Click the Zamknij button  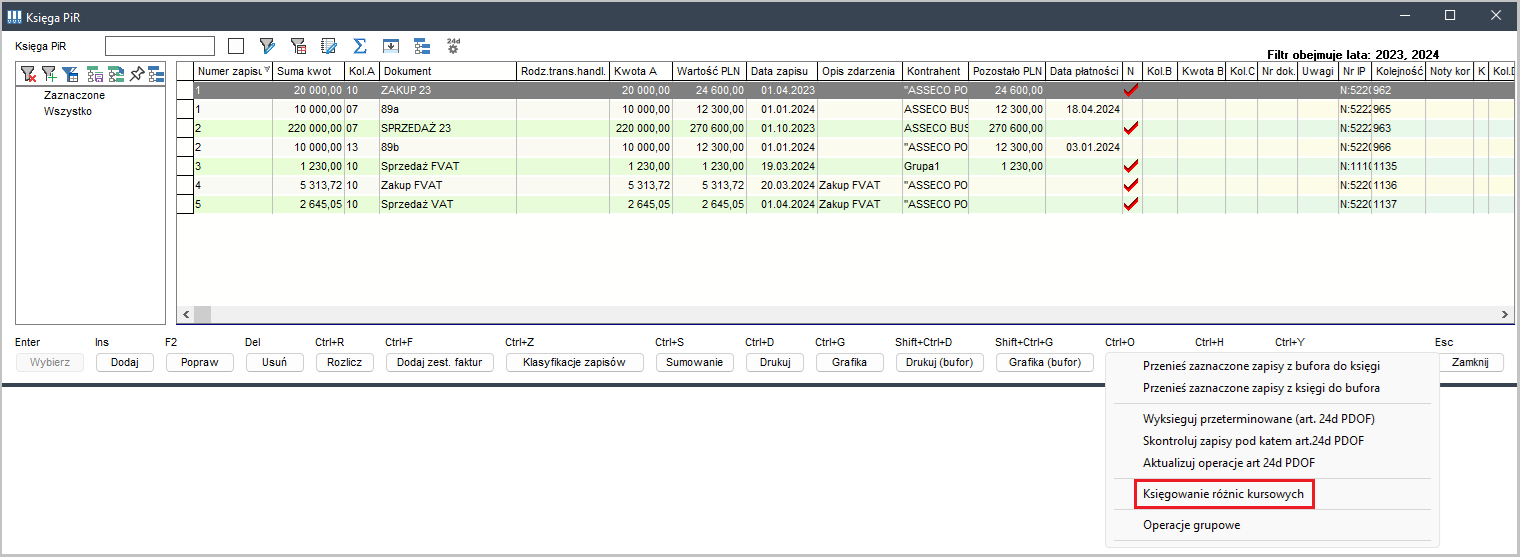pyautogui.click(x=1470, y=363)
